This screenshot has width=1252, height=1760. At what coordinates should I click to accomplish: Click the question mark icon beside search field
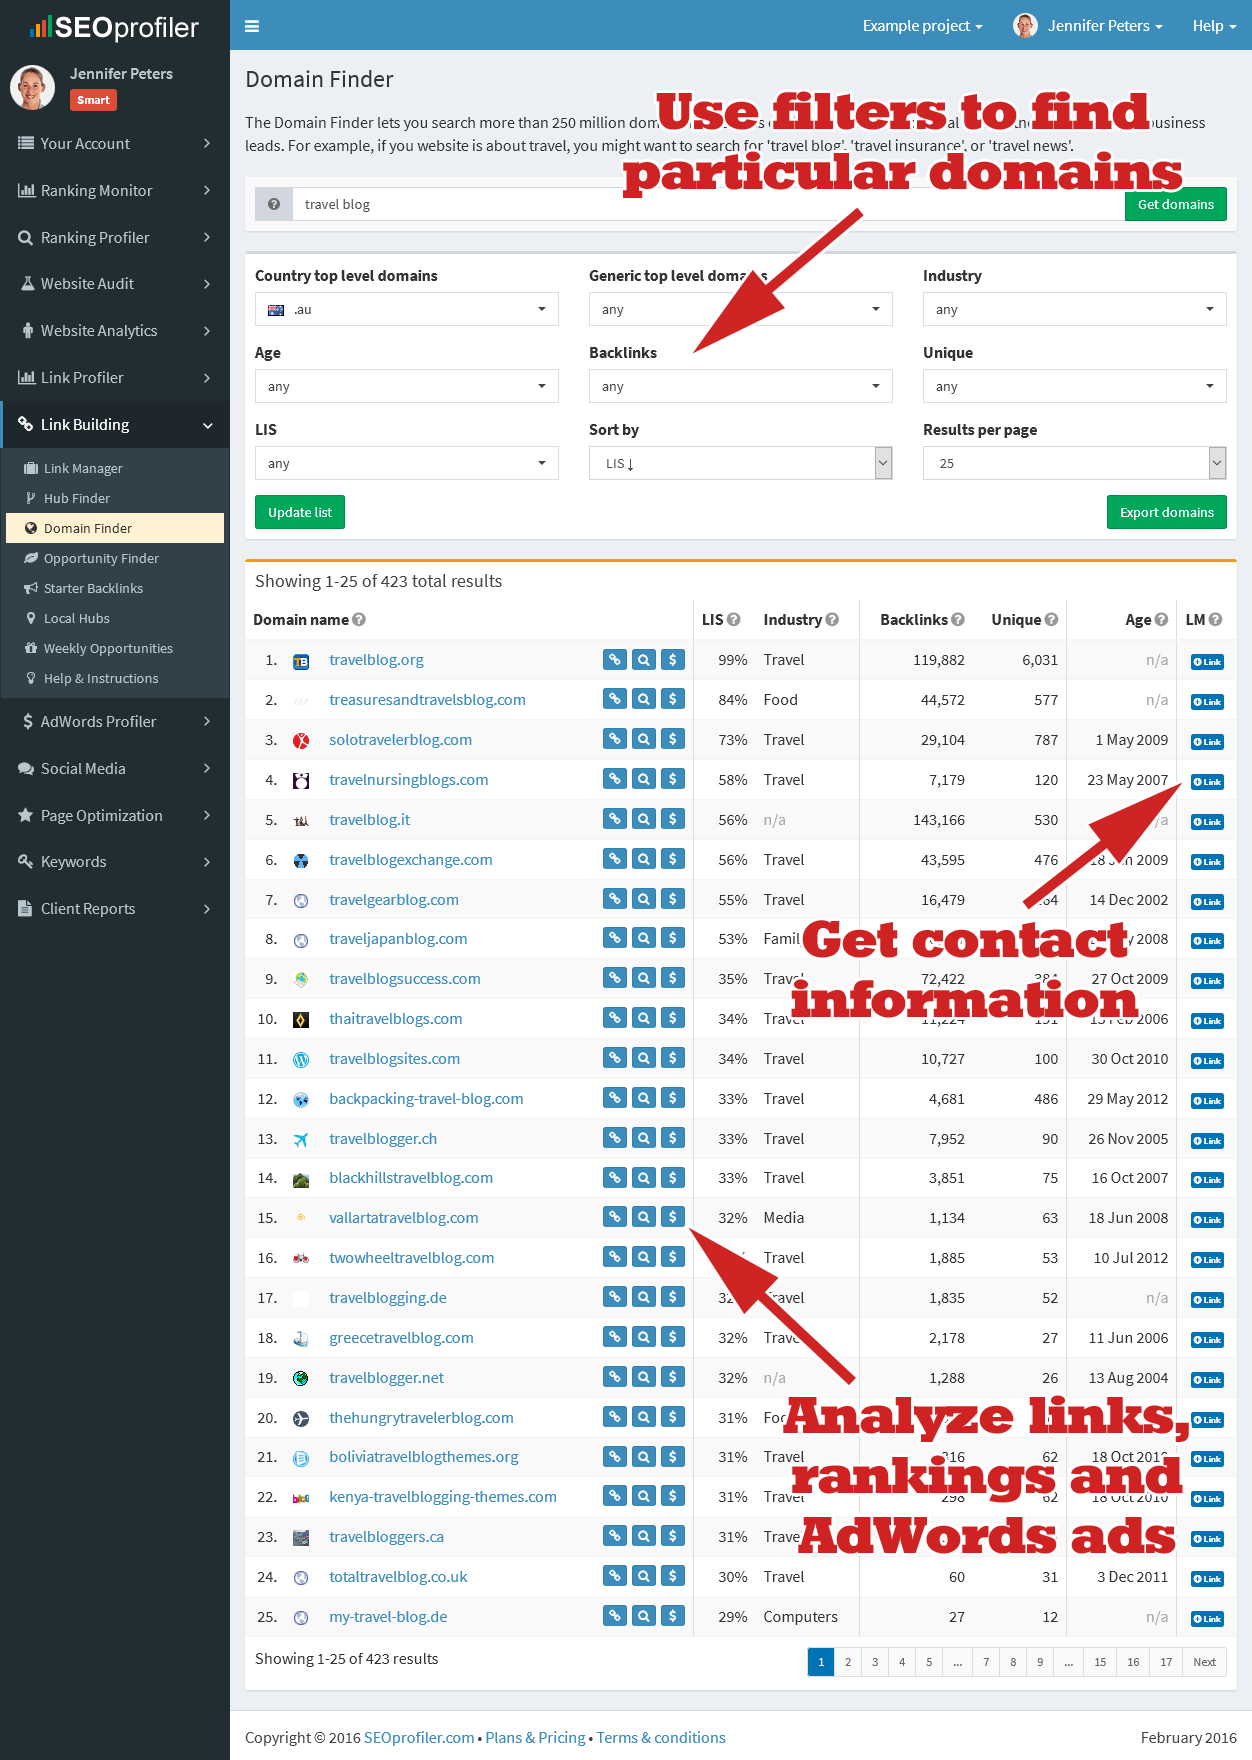pyautogui.click(x=273, y=204)
